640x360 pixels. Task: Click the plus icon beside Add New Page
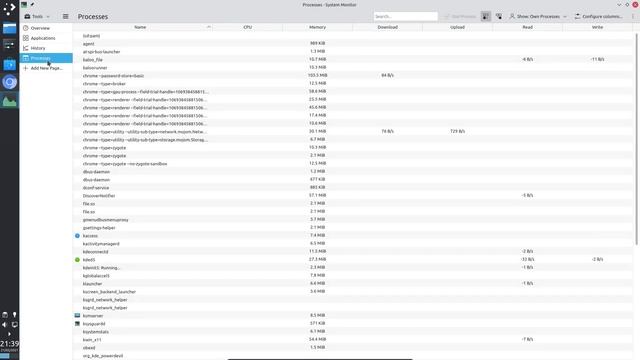tap(26, 68)
